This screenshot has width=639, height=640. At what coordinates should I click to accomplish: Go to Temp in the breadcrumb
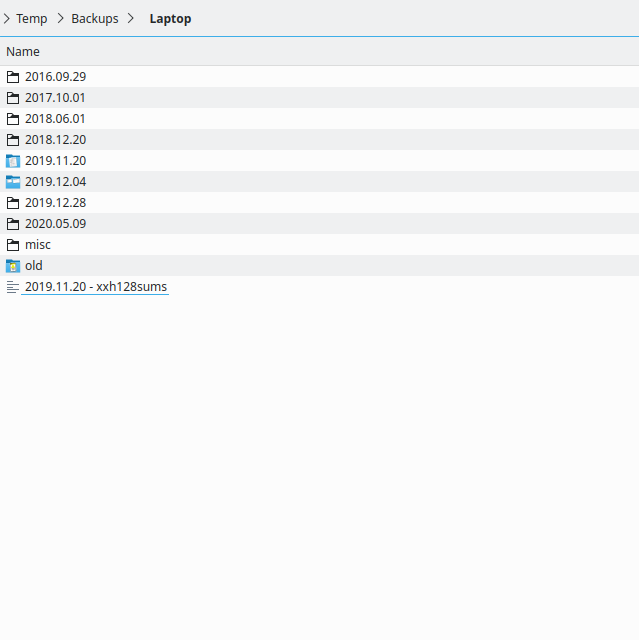(x=31, y=19)
